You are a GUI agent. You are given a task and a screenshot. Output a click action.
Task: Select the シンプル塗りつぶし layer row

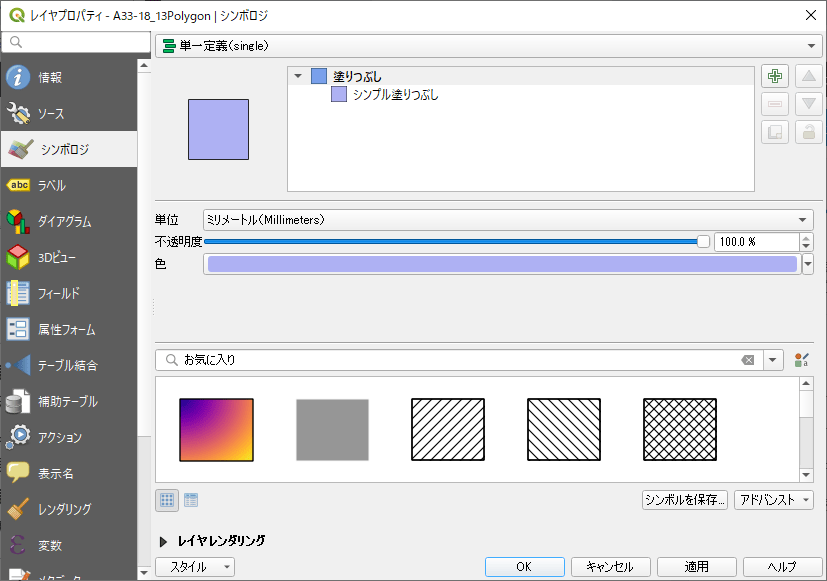pos(521,95)
